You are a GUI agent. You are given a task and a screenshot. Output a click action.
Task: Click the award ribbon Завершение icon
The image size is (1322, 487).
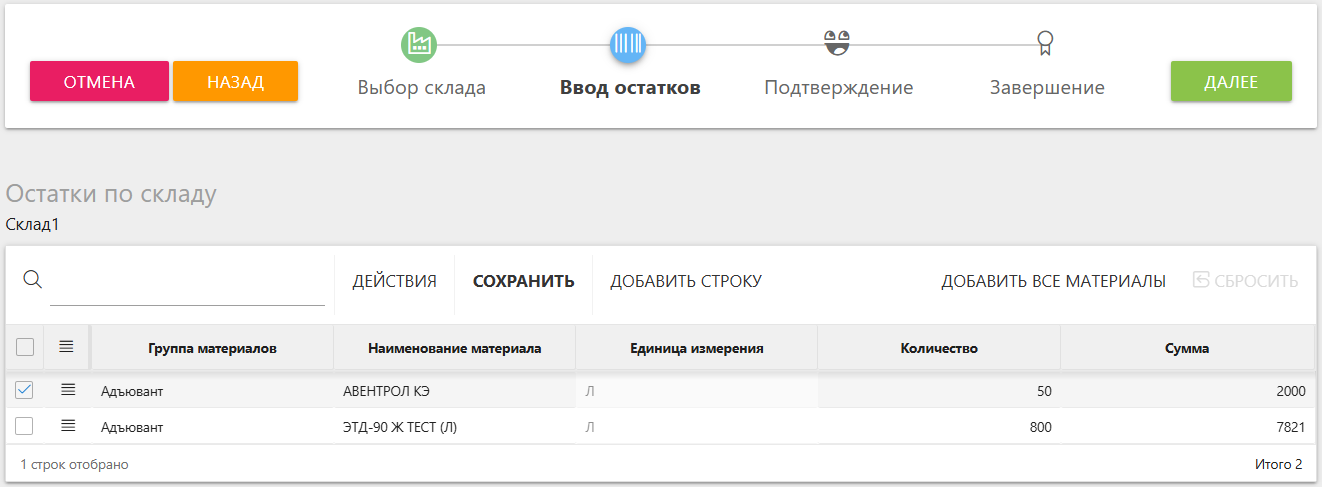[x=1046, y=43]
